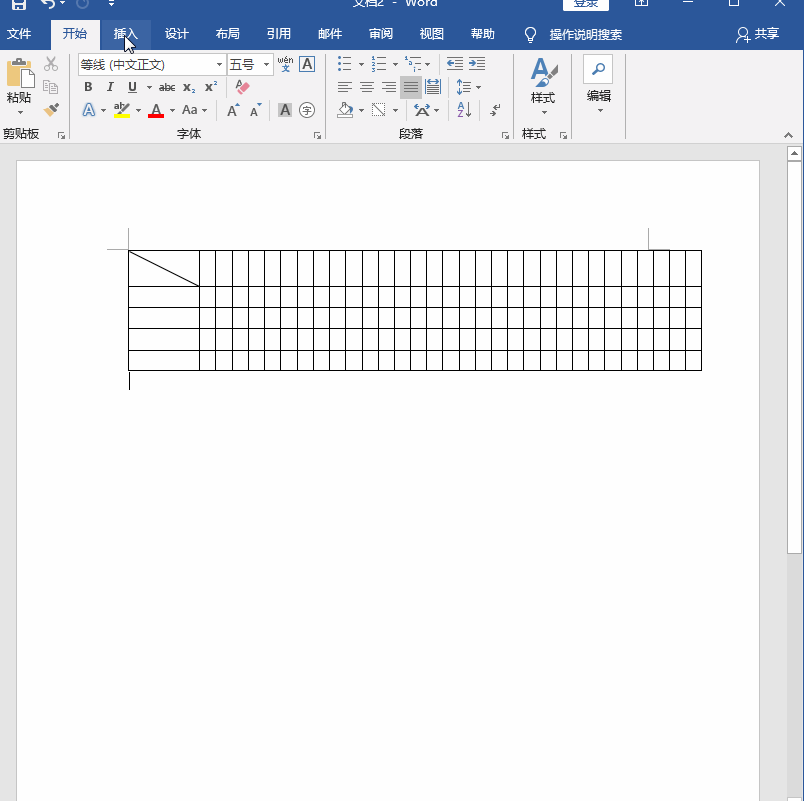The image size is (804, 801).
Task: Click the Format Painter brush icon
Action: tap(51, 110)
